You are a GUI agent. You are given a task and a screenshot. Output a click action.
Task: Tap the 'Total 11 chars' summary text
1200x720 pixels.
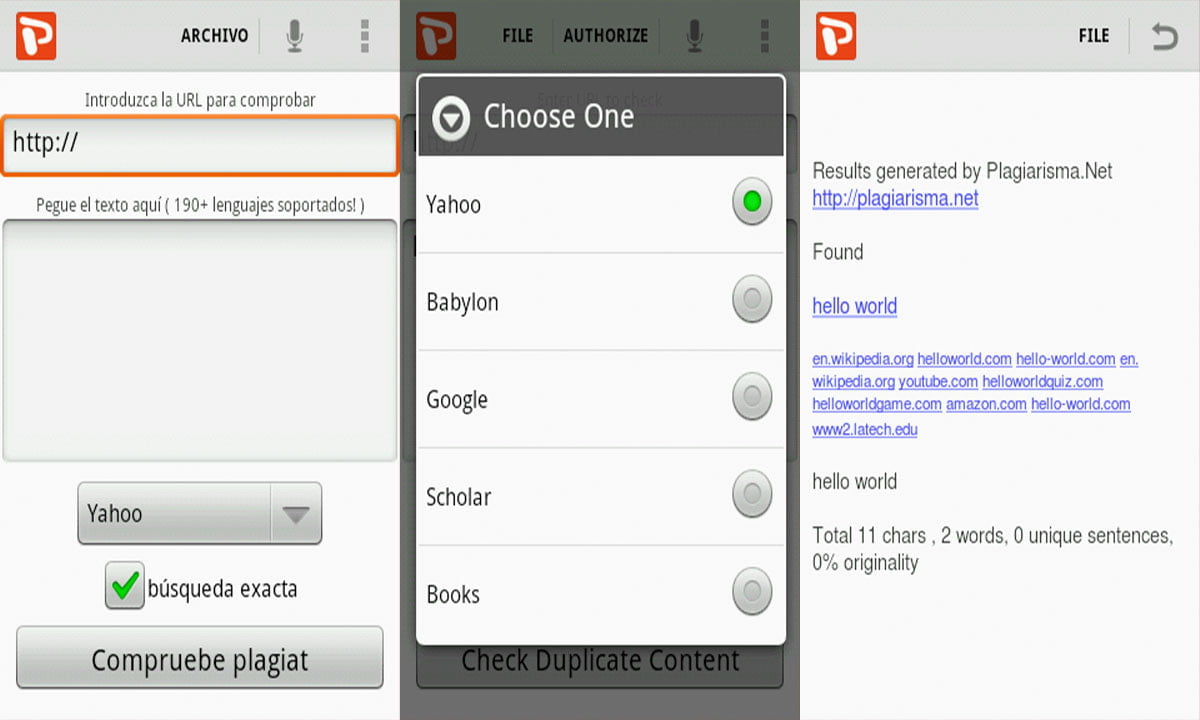(x=992, y=549)
